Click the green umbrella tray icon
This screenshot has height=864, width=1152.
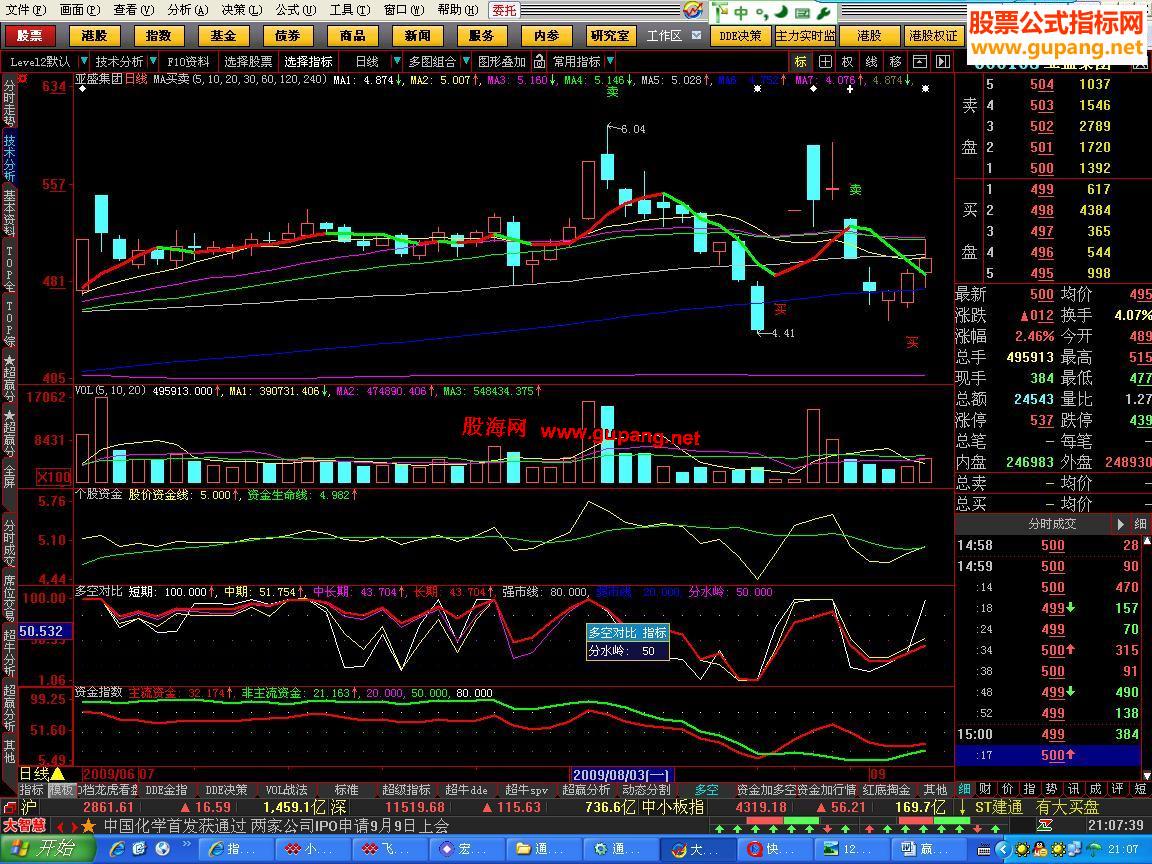pos(1093,850)
